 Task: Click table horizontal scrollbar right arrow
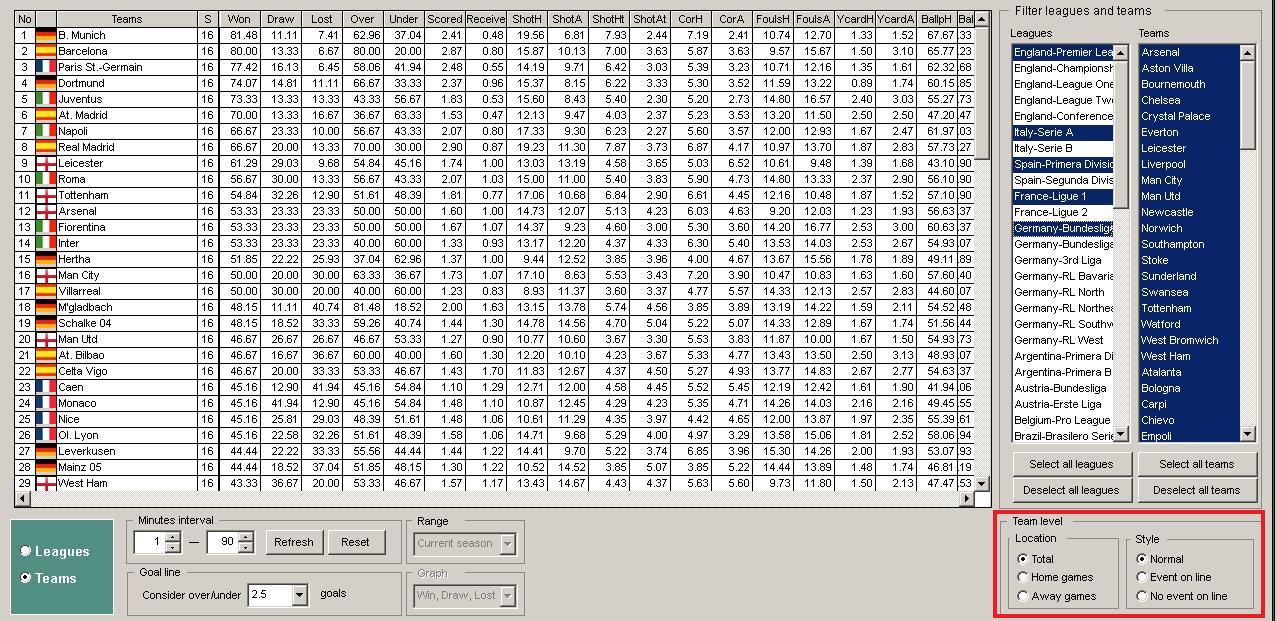tap(966, 499)
